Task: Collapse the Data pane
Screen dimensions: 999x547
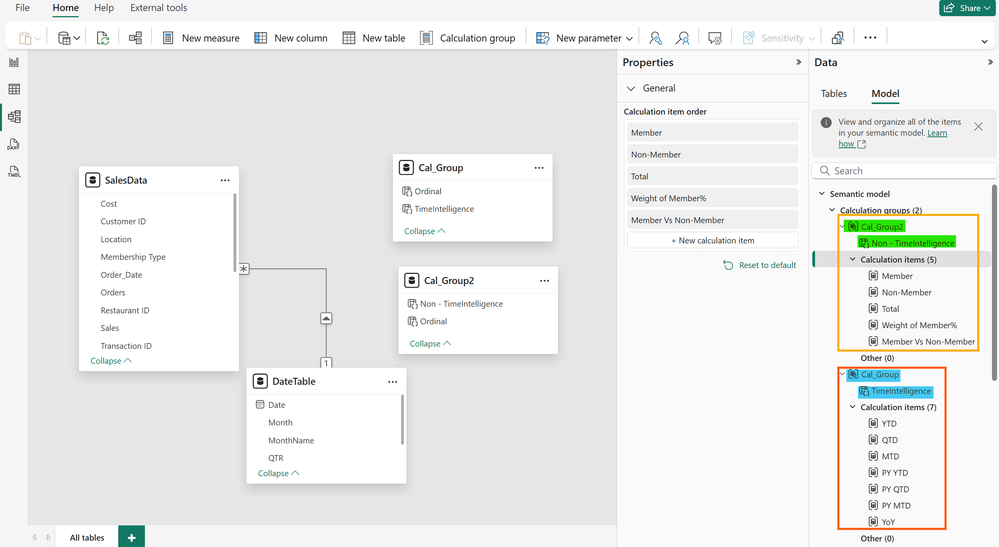Action: pyautogui.click(x=990, y=62)
